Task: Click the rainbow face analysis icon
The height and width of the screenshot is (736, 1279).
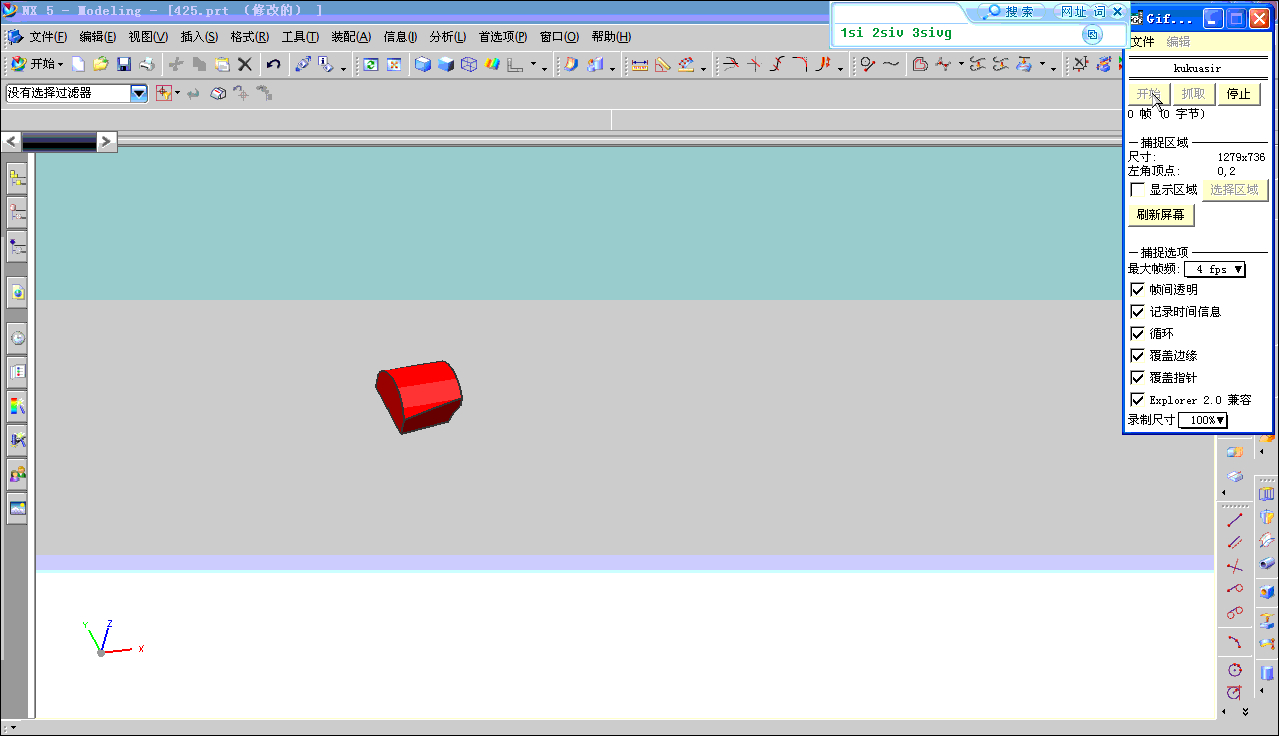Action: (x=492, y=64)
